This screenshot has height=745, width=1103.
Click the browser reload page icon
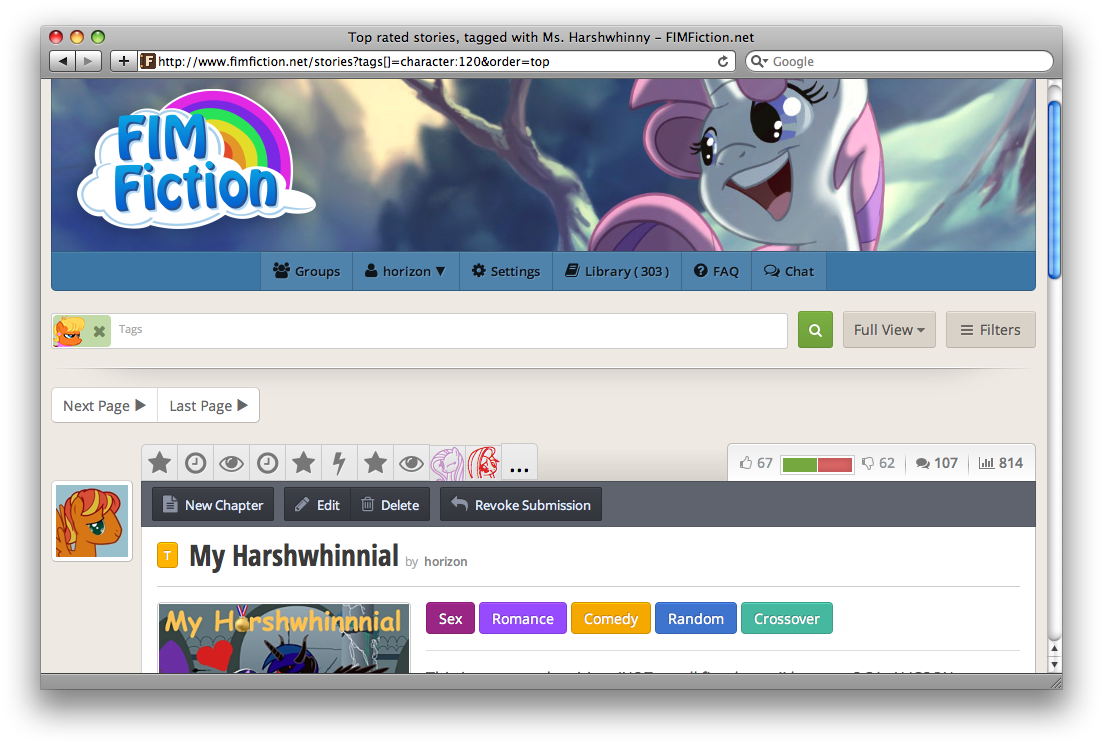pos(723,61)
